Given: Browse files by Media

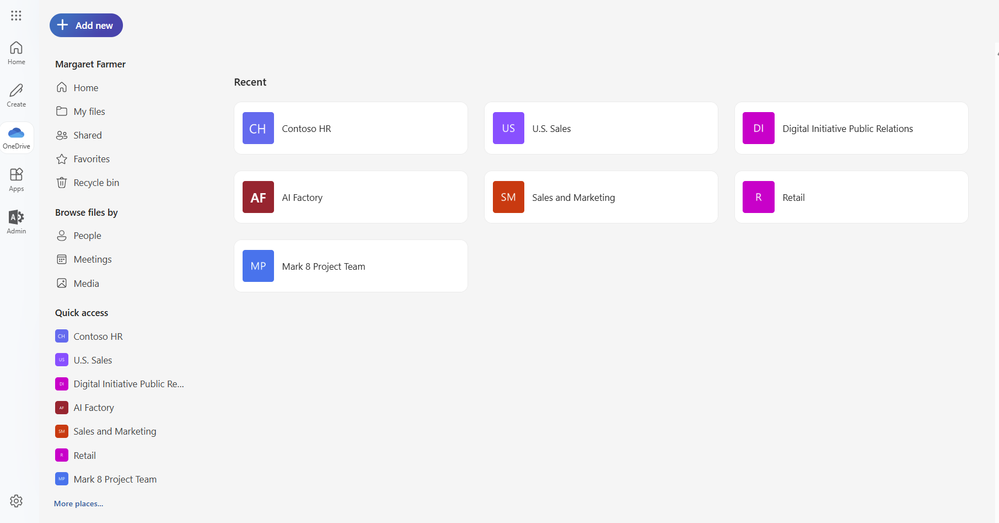Looking at the screenshot, I should click(x=86, y=283).
